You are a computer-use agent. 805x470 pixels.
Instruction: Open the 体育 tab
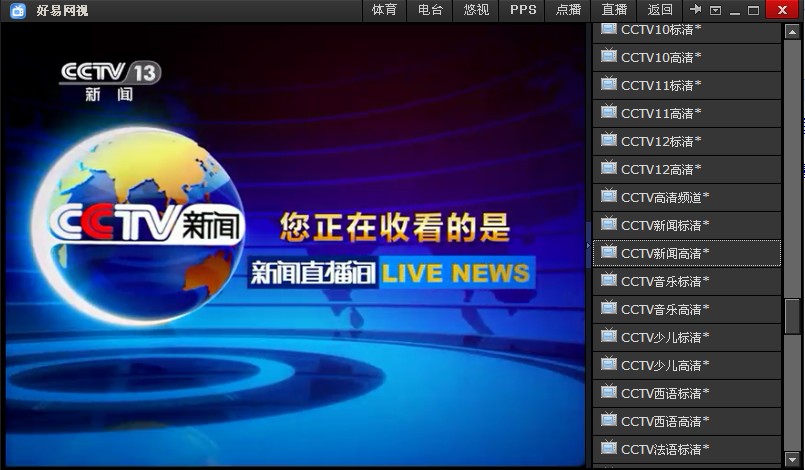pyautogui.click(x=384, y=10)
